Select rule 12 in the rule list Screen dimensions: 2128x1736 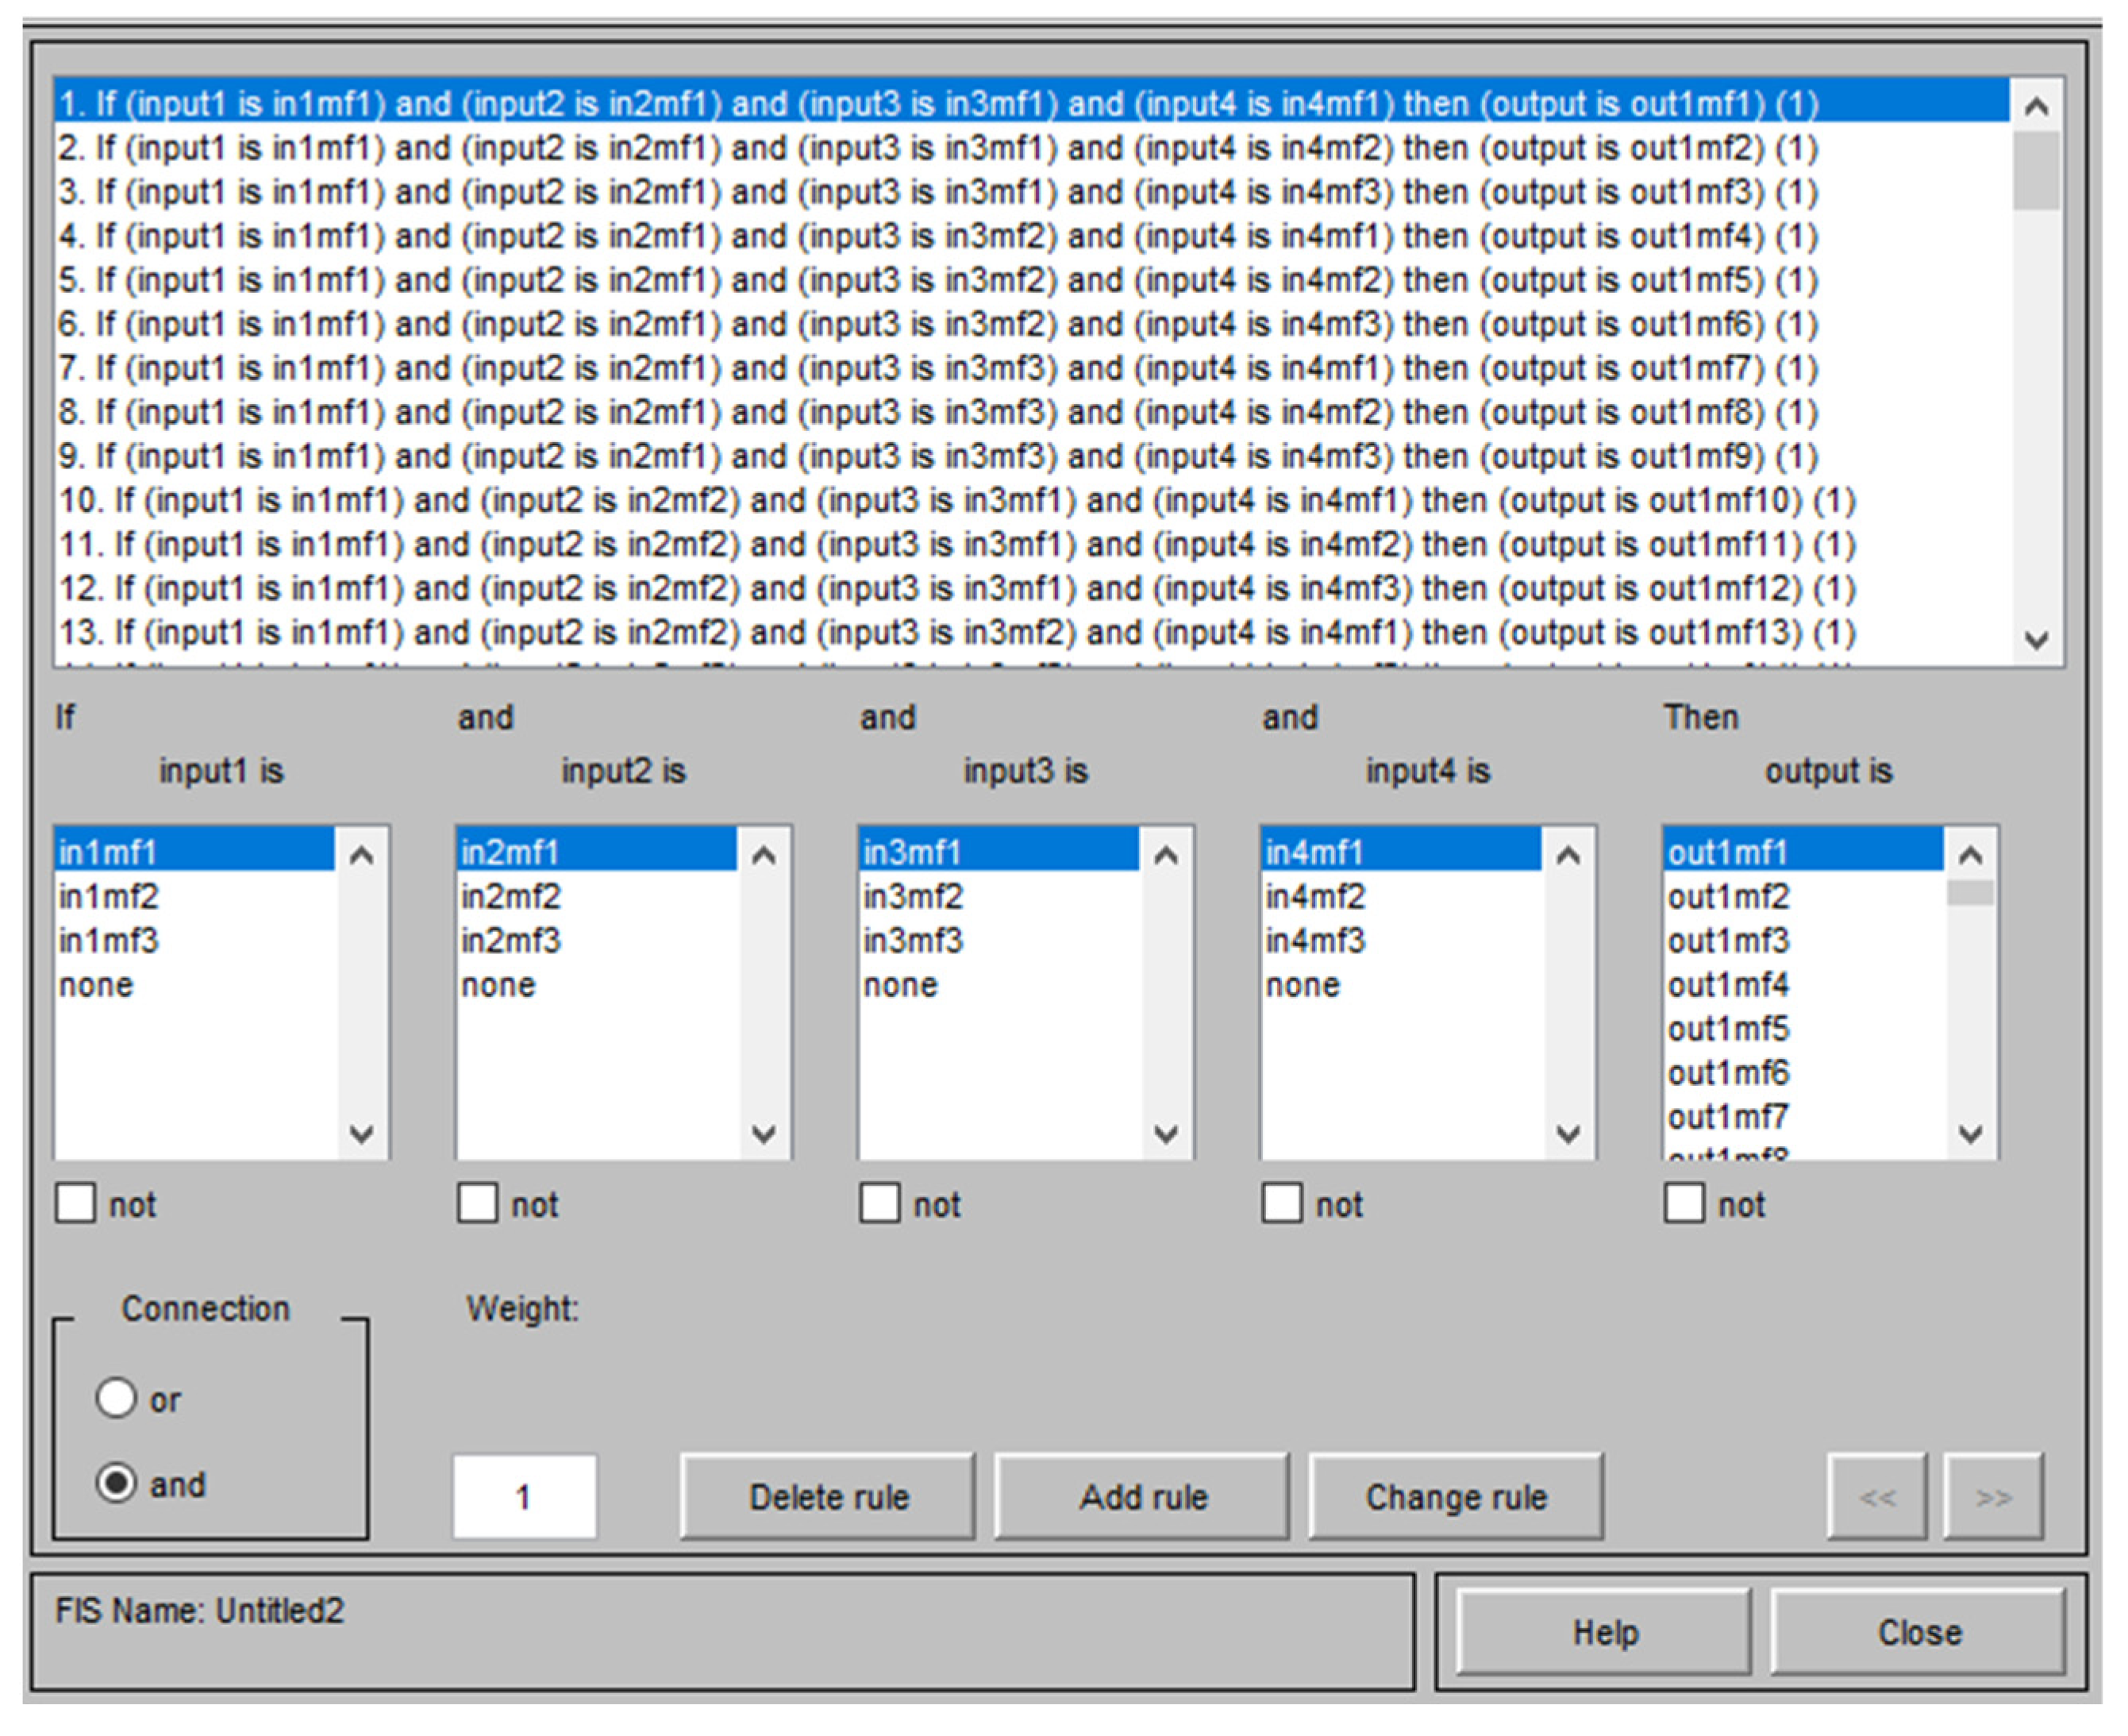956,588
